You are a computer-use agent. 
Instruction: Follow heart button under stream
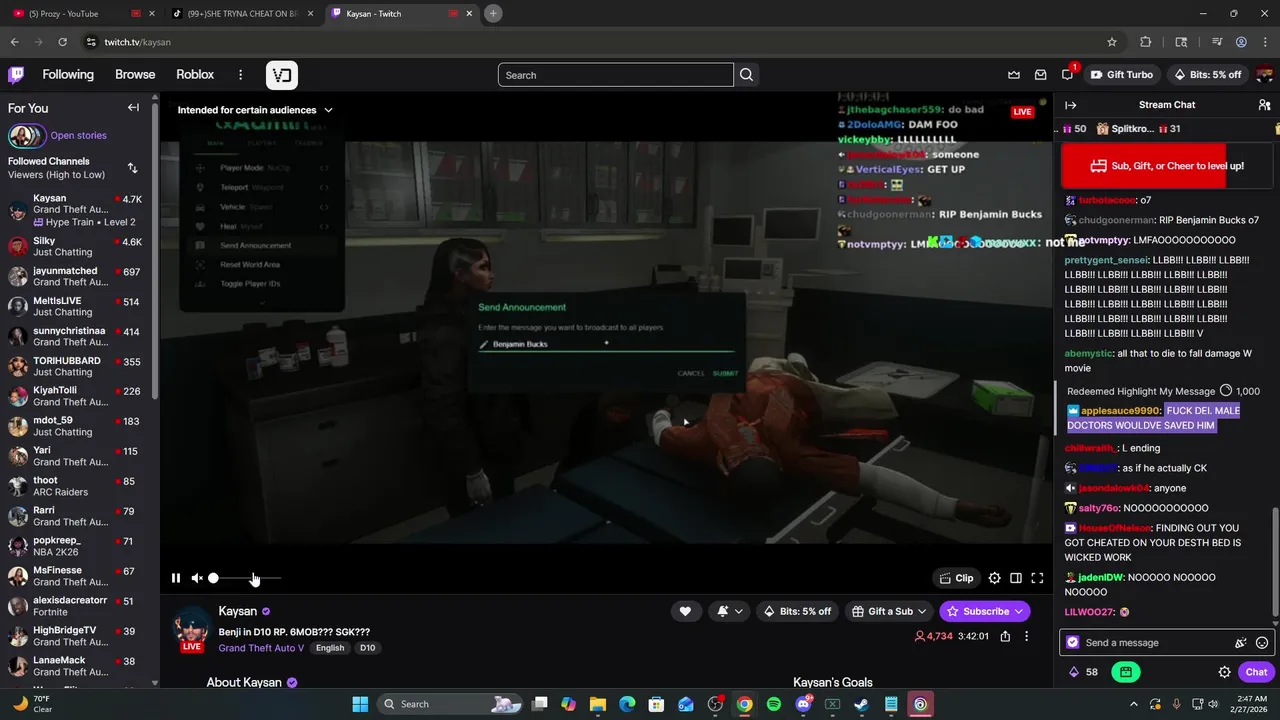point(685,611)
